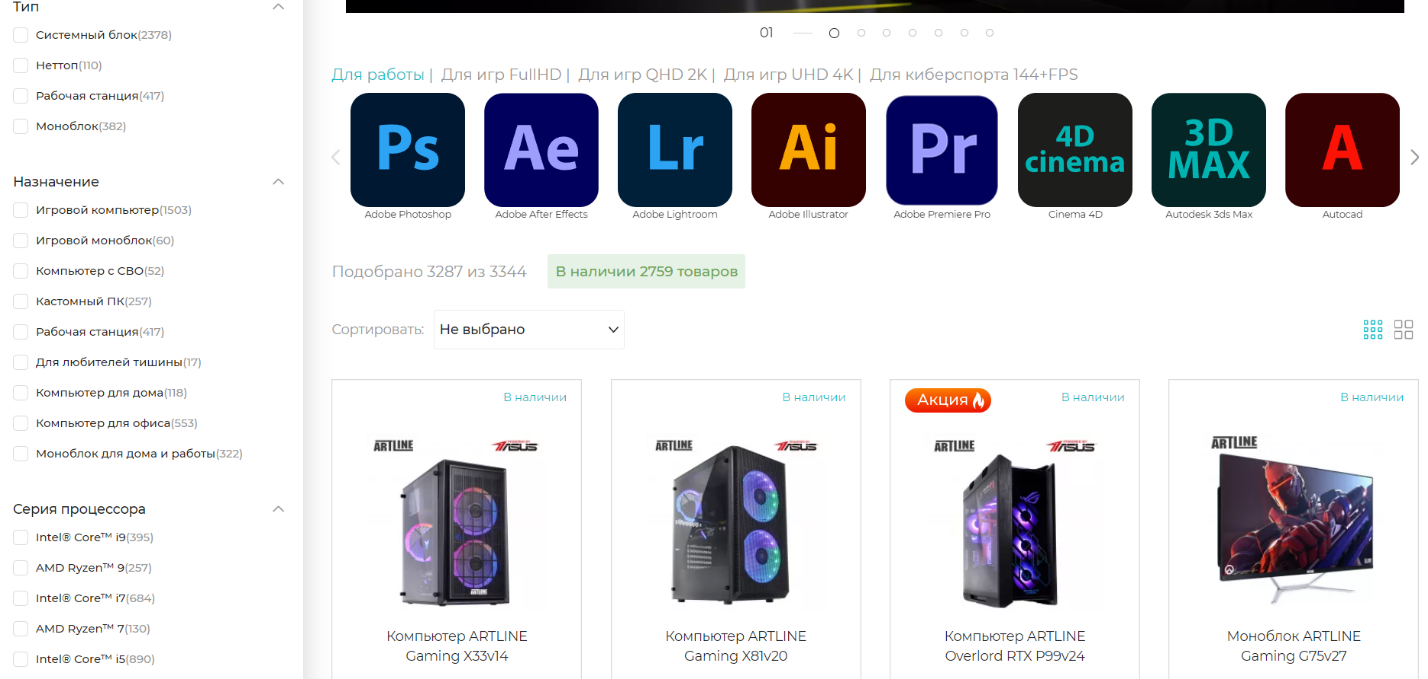Viewport: 1428px width, 679px height.
Task: Tick Моноблок для дома и работы
Action: [20, 453]
